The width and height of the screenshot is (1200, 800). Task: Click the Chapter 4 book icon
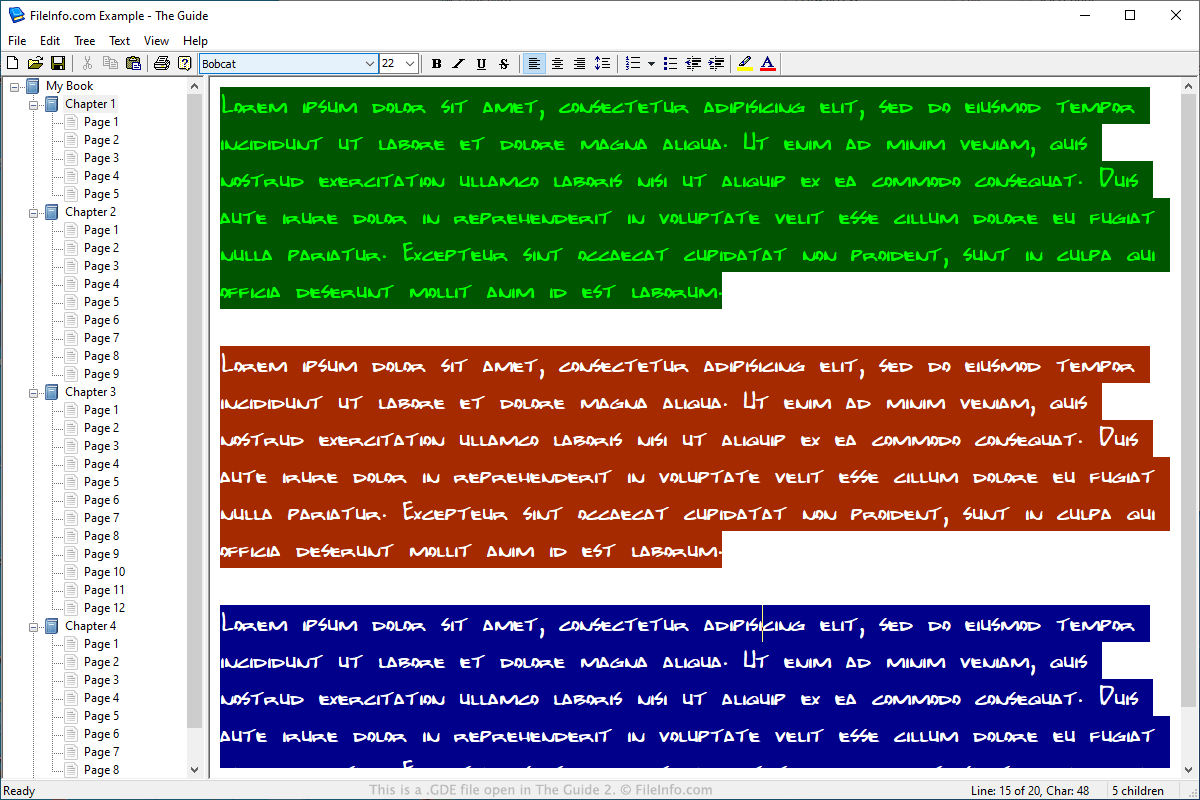click(52, 626)
